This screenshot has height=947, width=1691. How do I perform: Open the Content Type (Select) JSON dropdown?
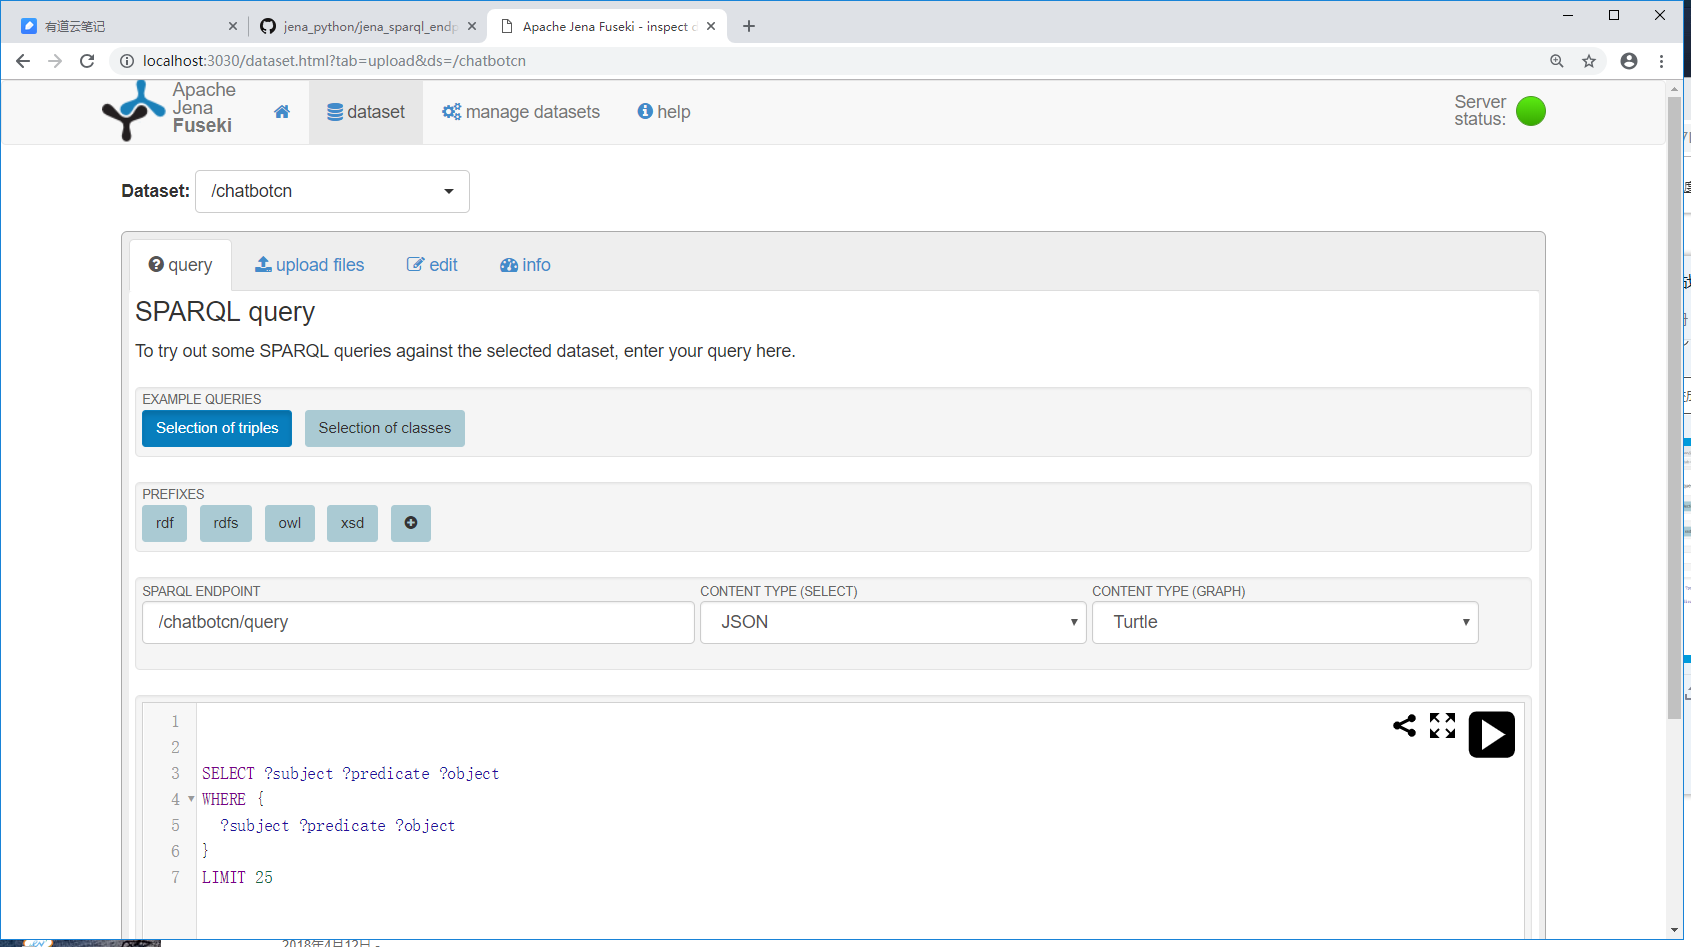(x=893, y=622)
